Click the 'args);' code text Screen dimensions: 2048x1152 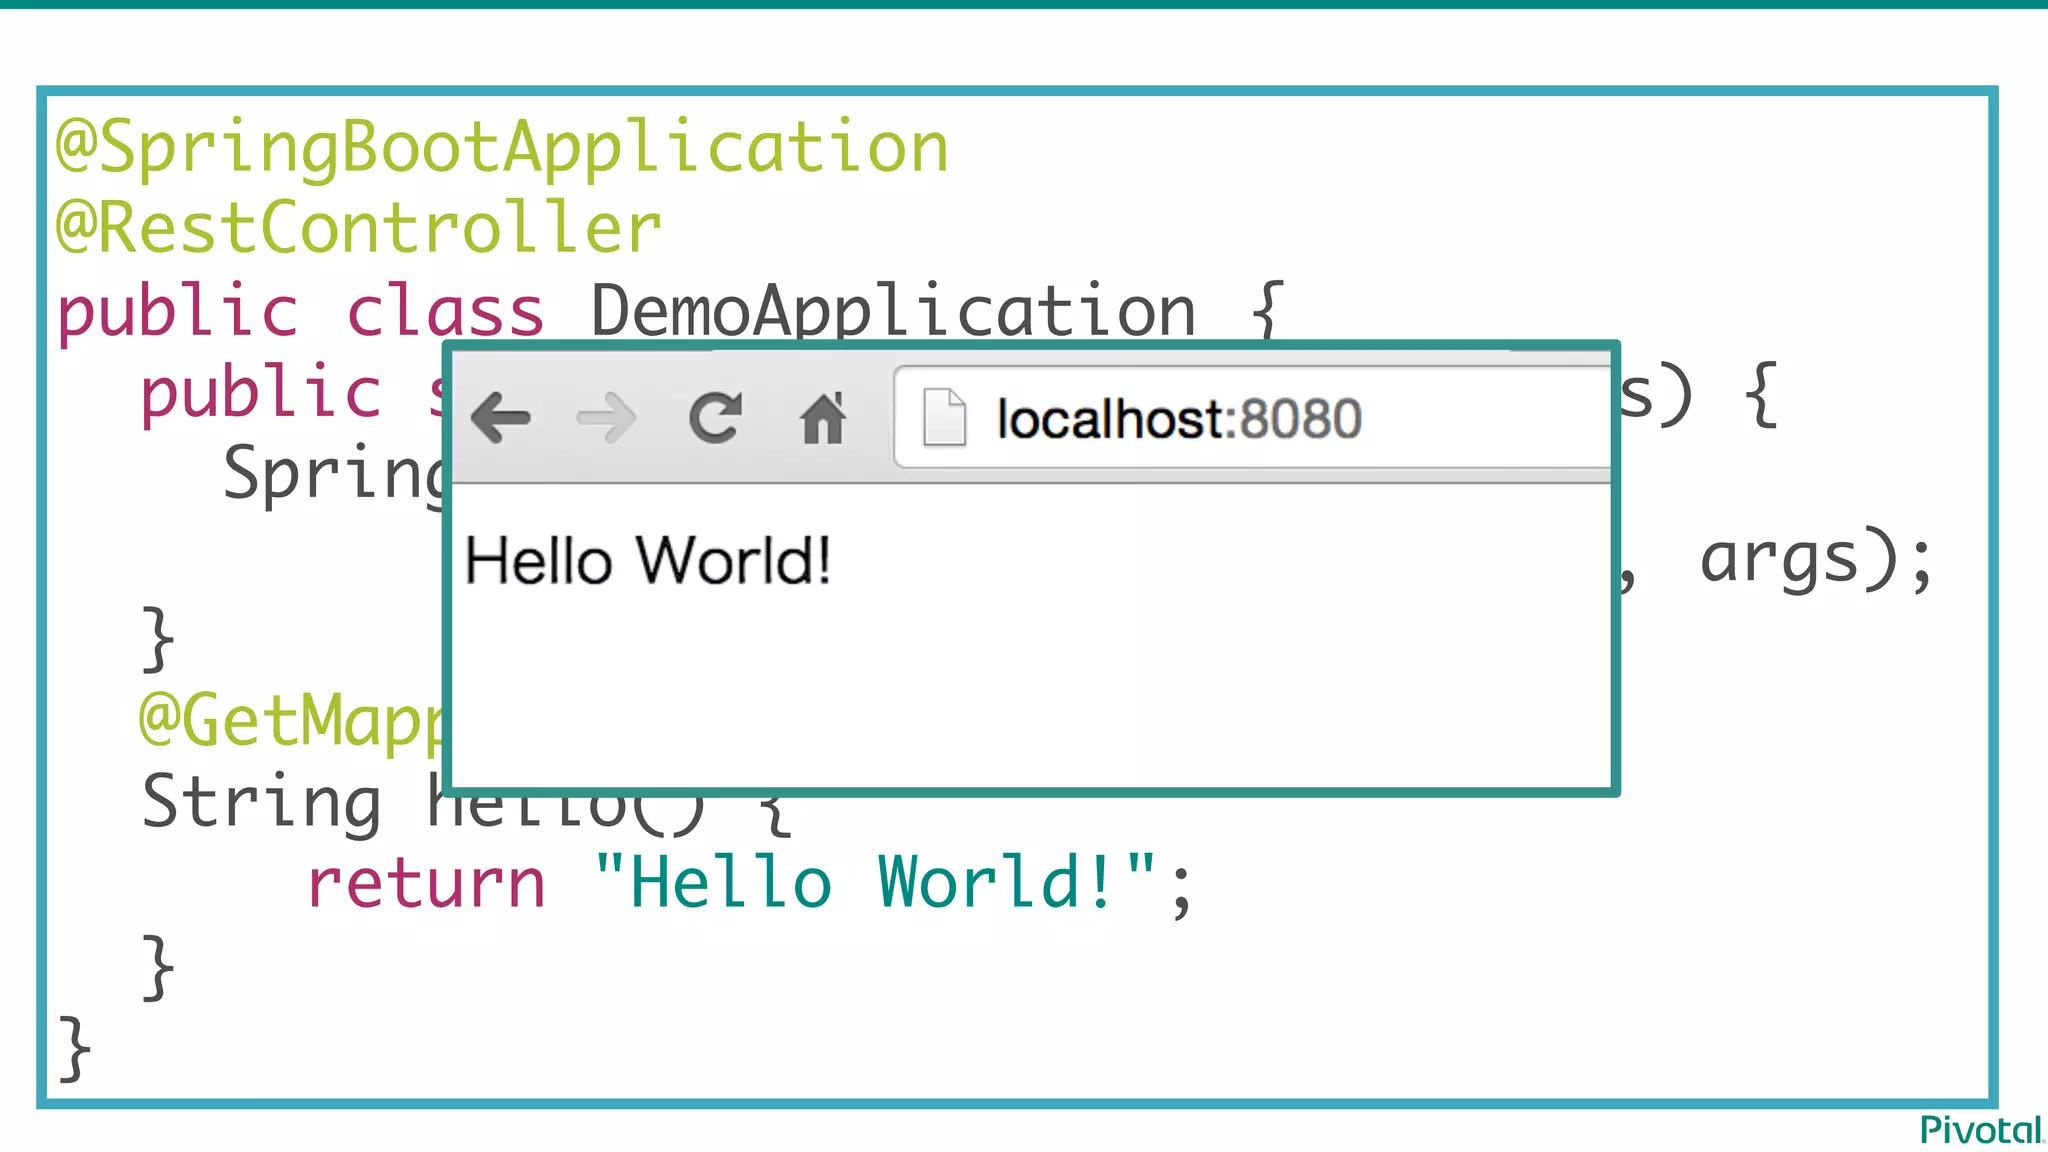pyautogui.click(x=1818, y=561)
